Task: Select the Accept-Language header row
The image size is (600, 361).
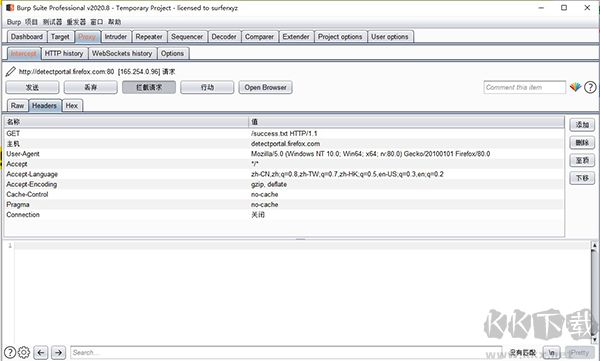Action: pos(284,174)
